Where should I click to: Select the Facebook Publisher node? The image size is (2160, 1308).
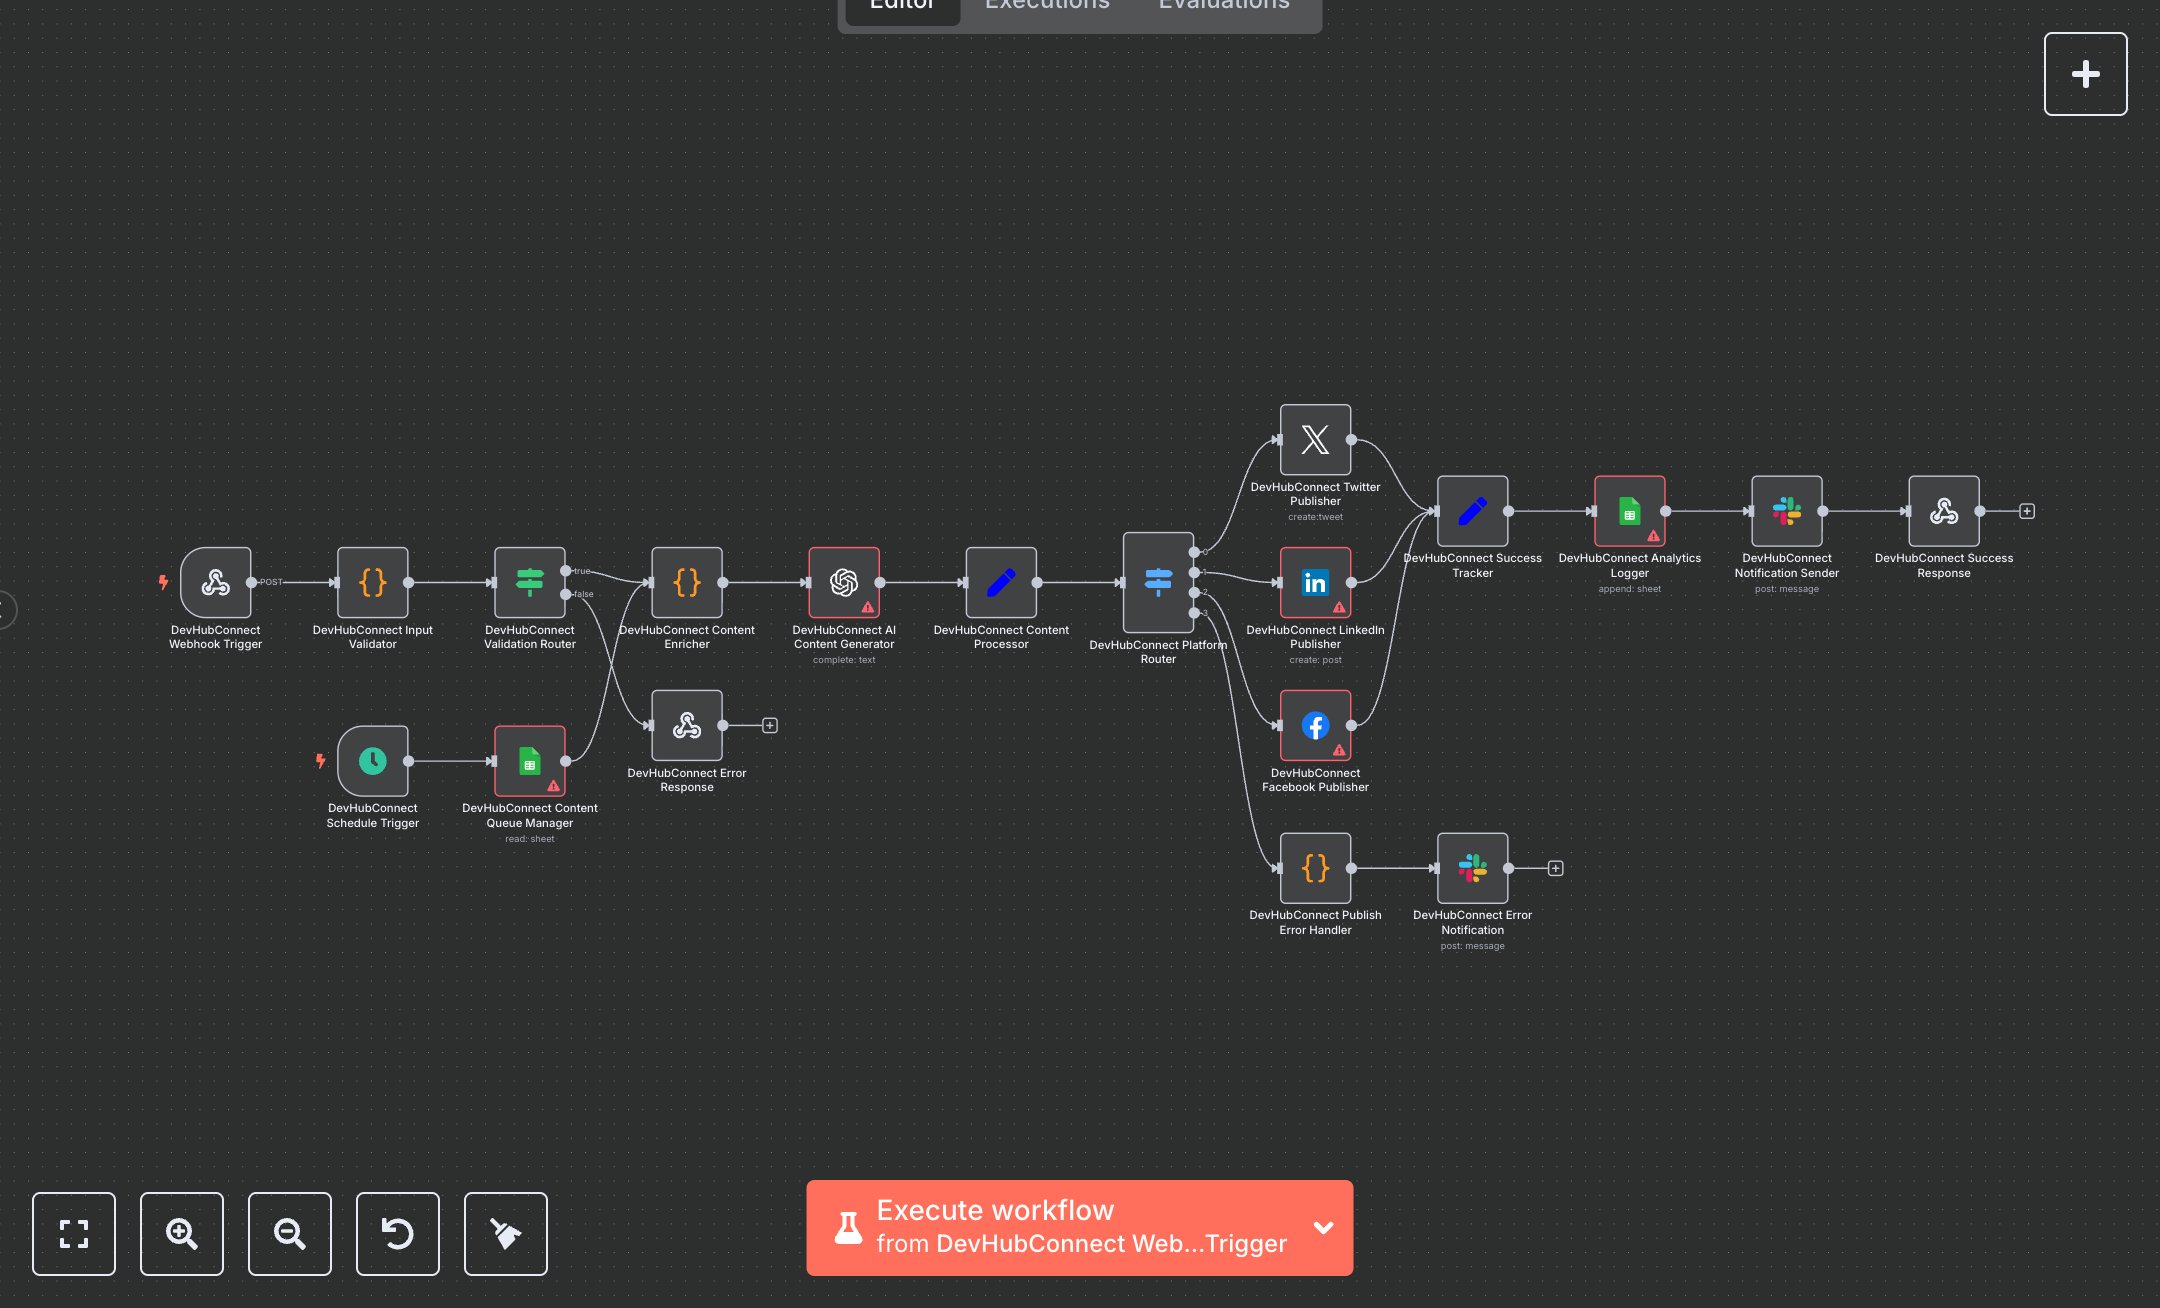tap(1315, 725)
